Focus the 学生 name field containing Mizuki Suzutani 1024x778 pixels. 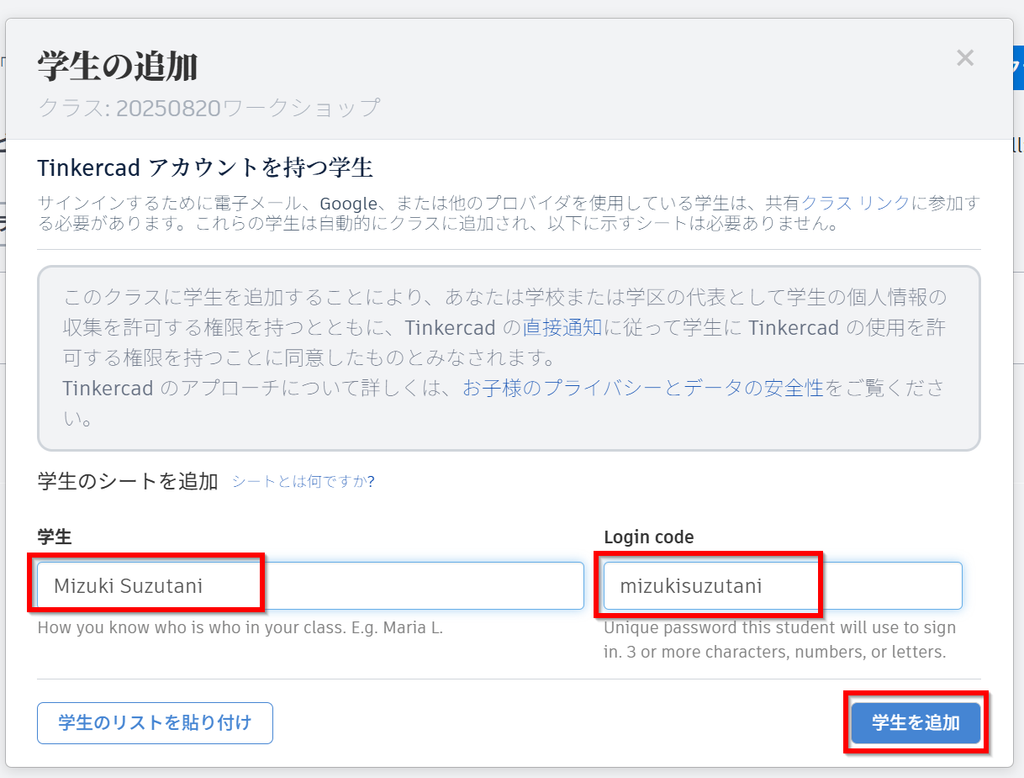pyautogui.click(x=310, y=586)
